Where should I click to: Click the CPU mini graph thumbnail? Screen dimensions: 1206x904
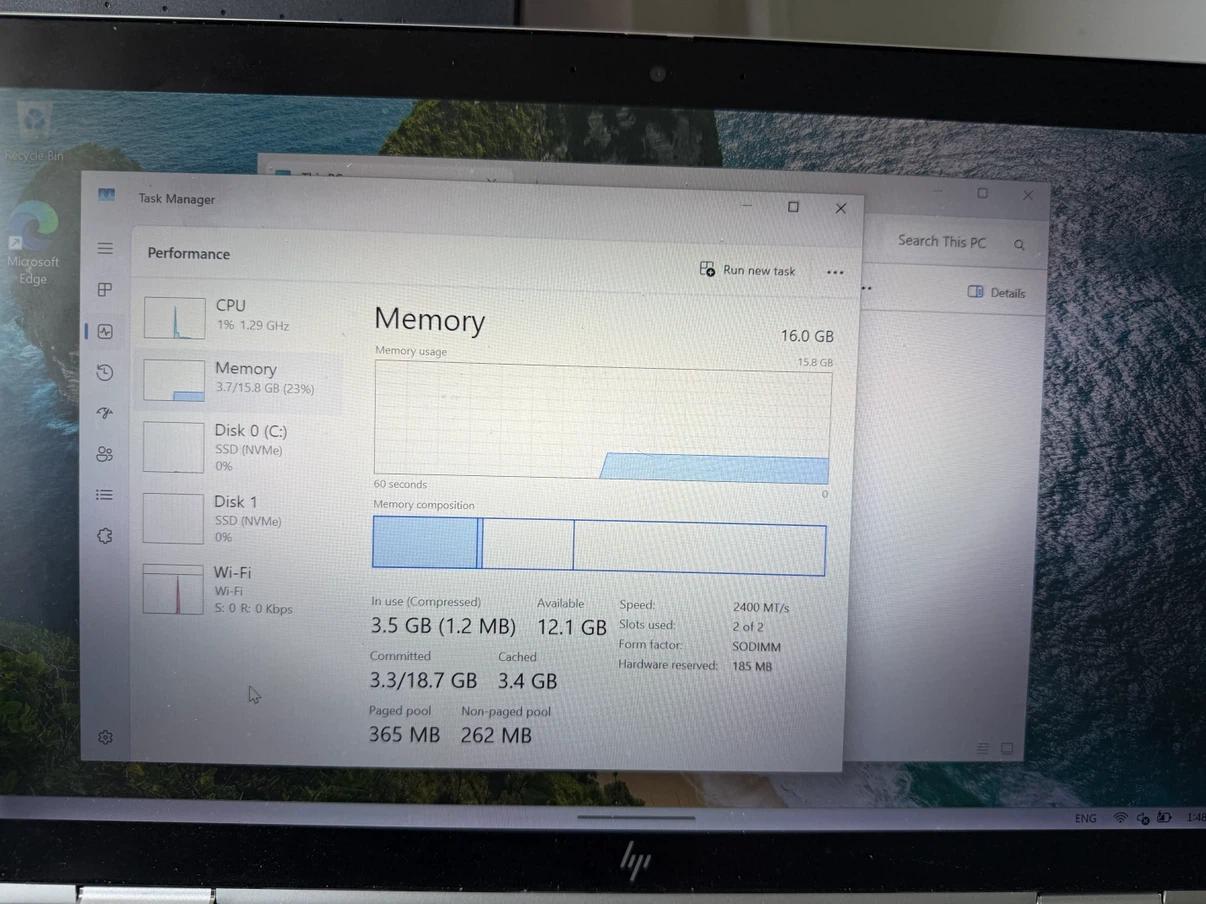click(x=174, y=318)
